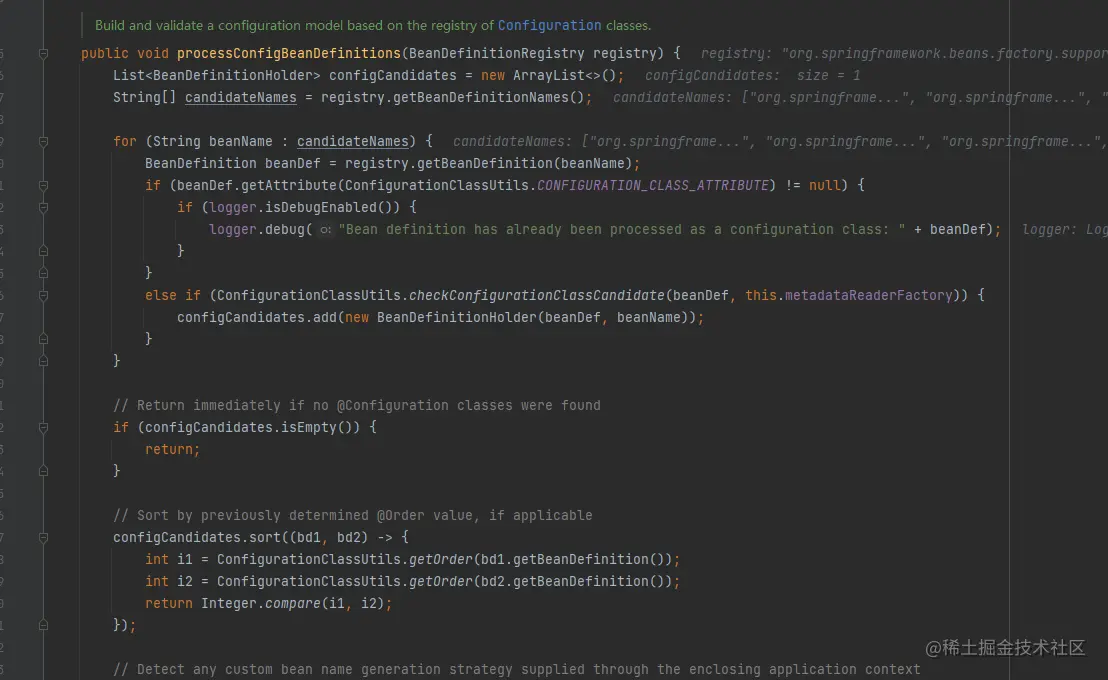This screenshot has height=680, width=1108.
Task: Click the parameter hint icon before "Bean definition" string
Action: coord(325,230)
